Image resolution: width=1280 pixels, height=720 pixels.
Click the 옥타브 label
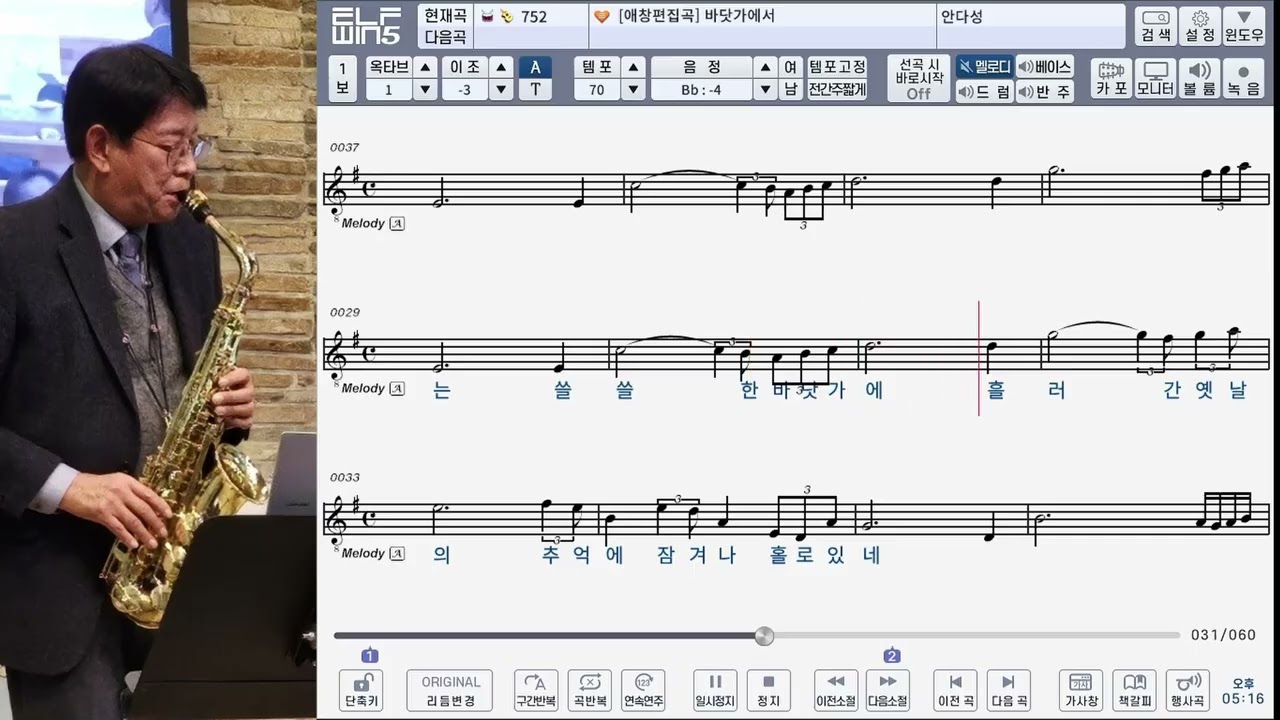pos(389,67)
